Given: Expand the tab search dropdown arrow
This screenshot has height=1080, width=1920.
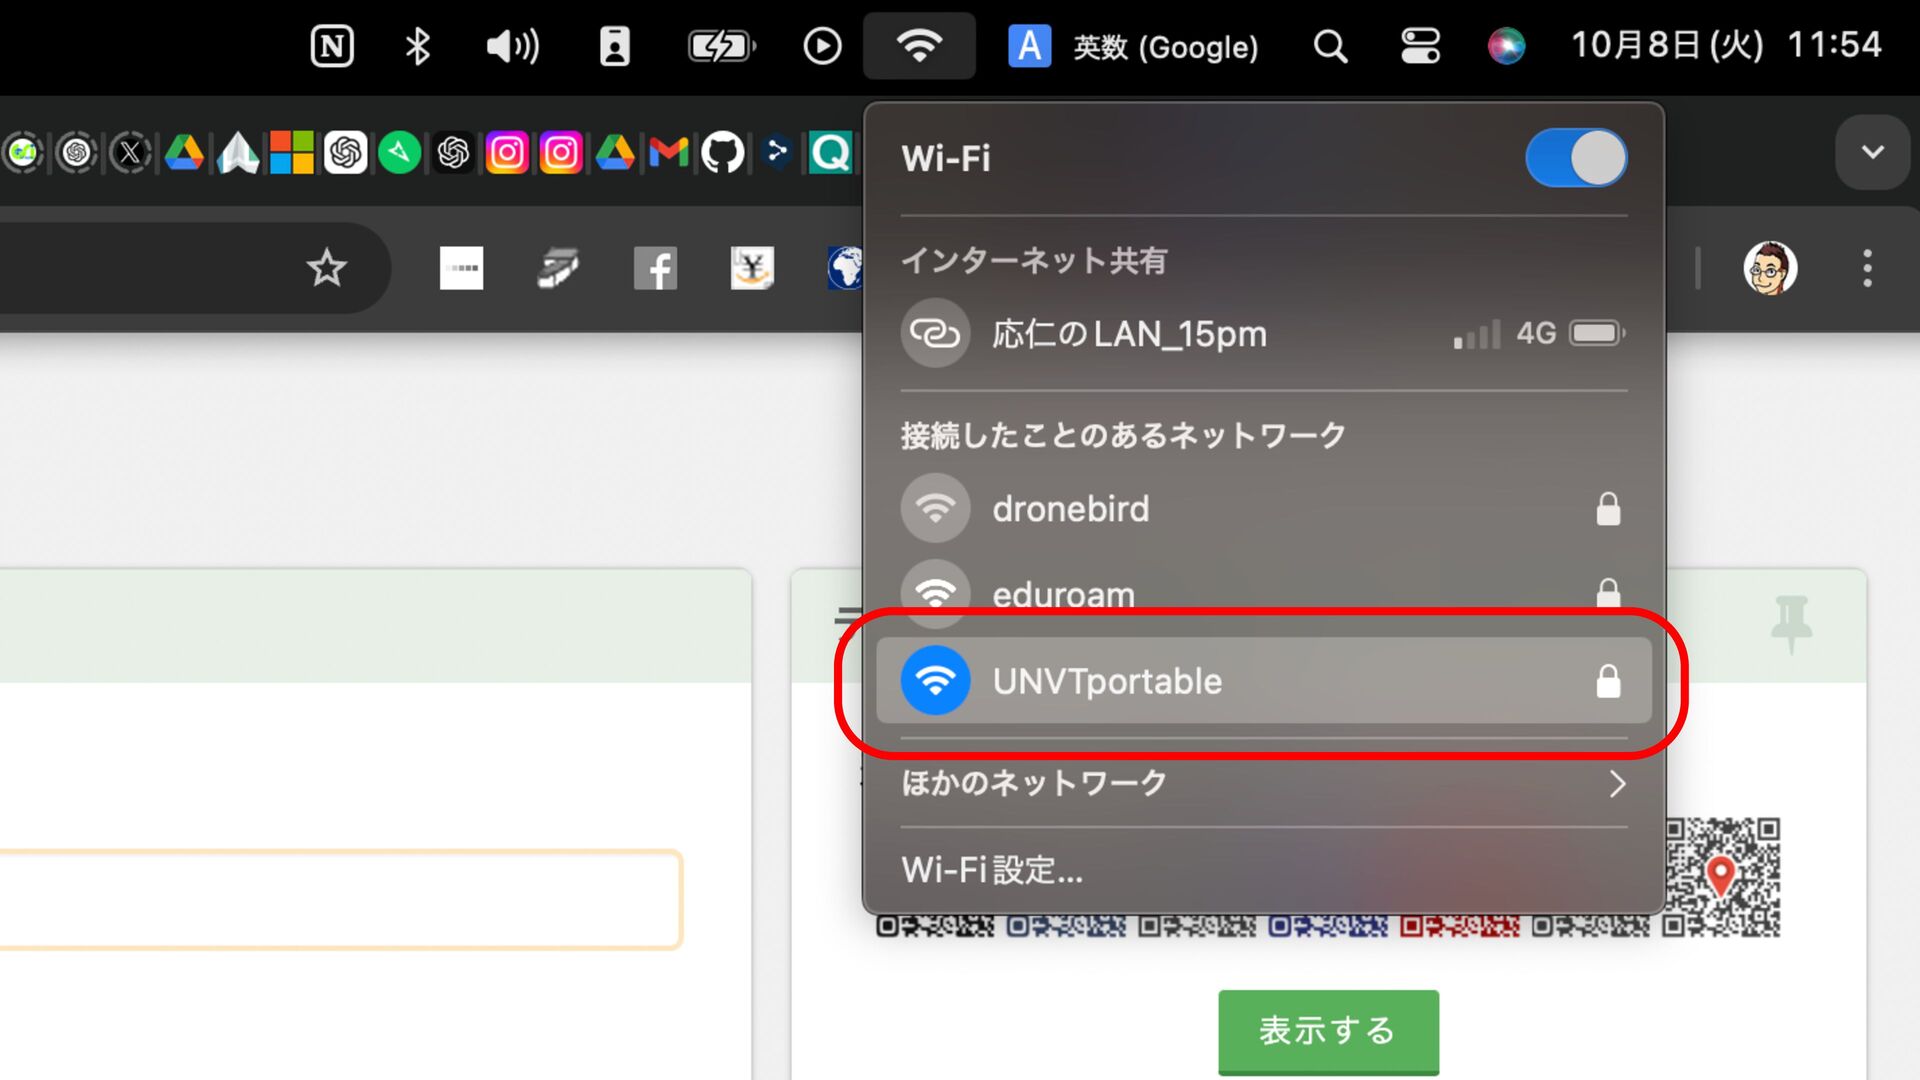Looking at the screenshot, I should [1872, 153].
